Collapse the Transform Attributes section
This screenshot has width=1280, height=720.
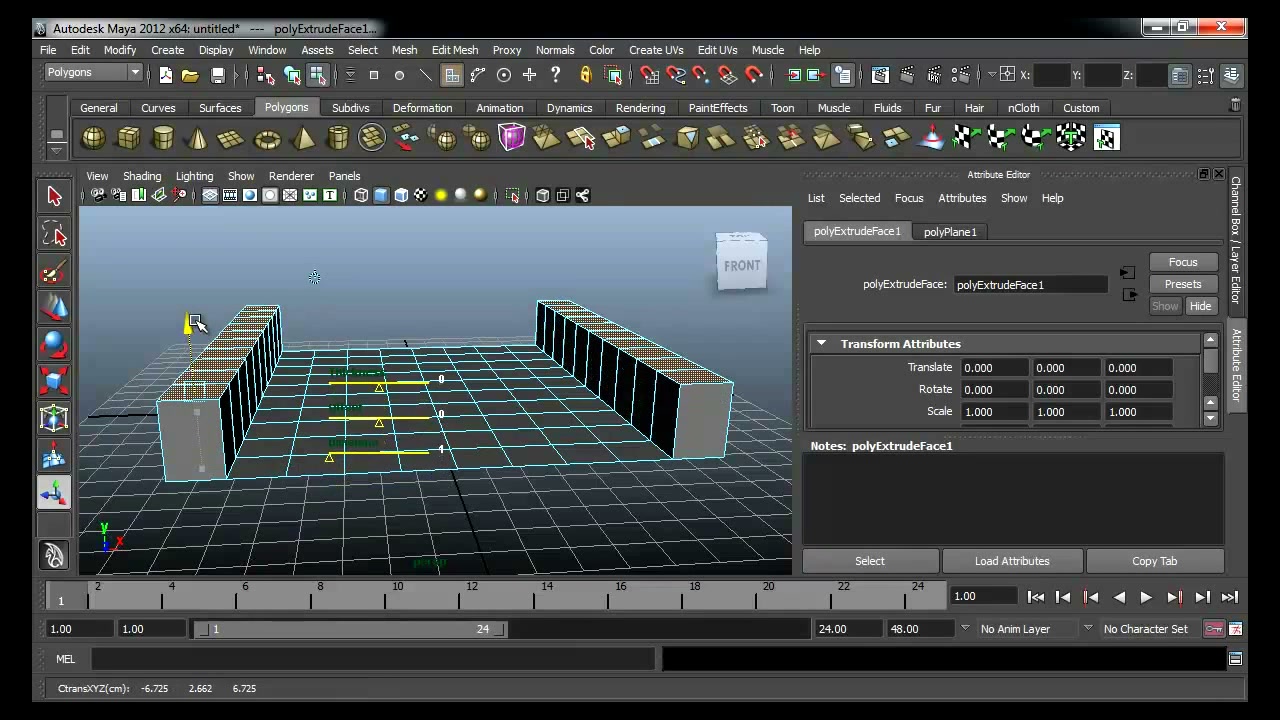(821, 344)
